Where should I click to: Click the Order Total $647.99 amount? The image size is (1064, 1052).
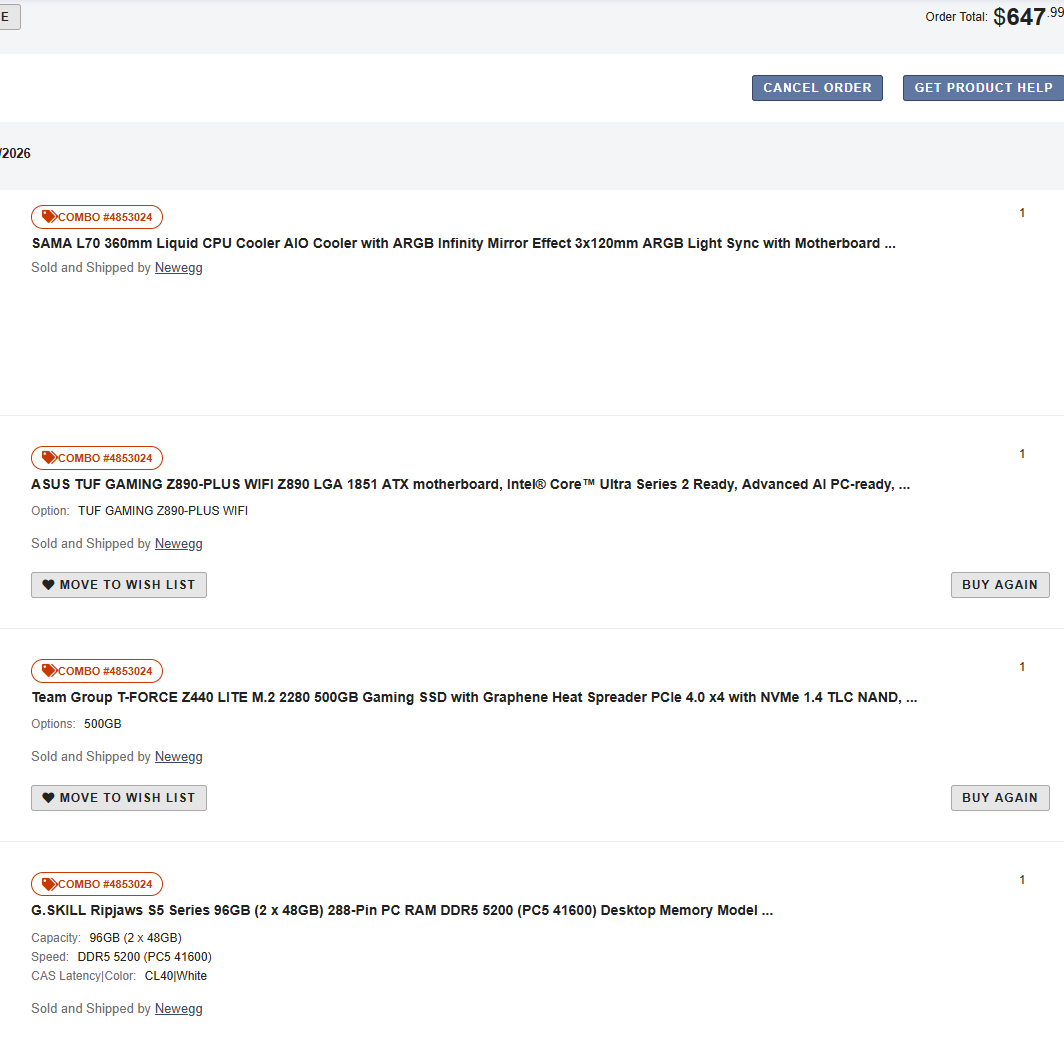(1028, 16)
